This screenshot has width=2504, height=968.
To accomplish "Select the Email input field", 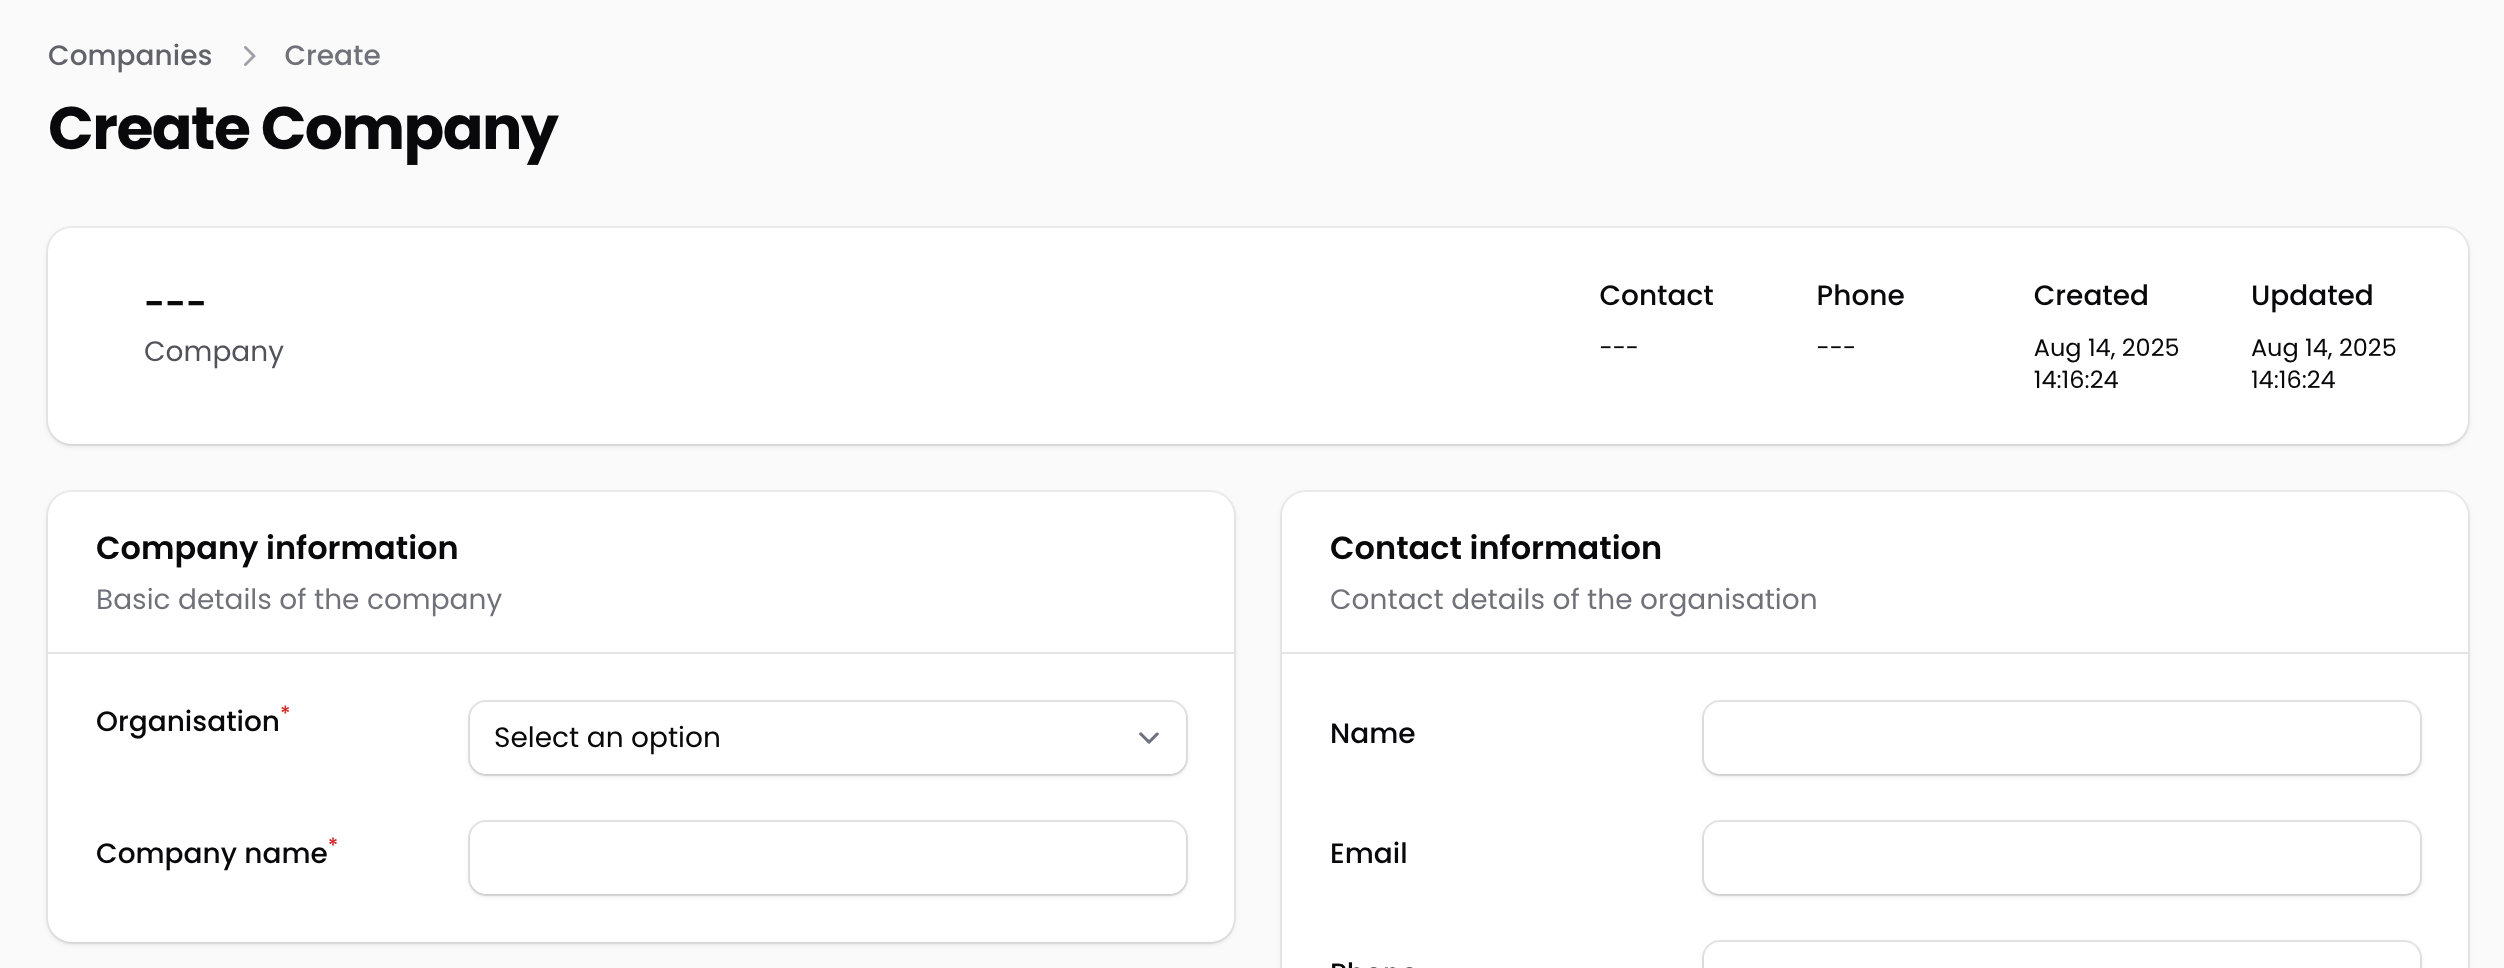I will (2061, 858).
